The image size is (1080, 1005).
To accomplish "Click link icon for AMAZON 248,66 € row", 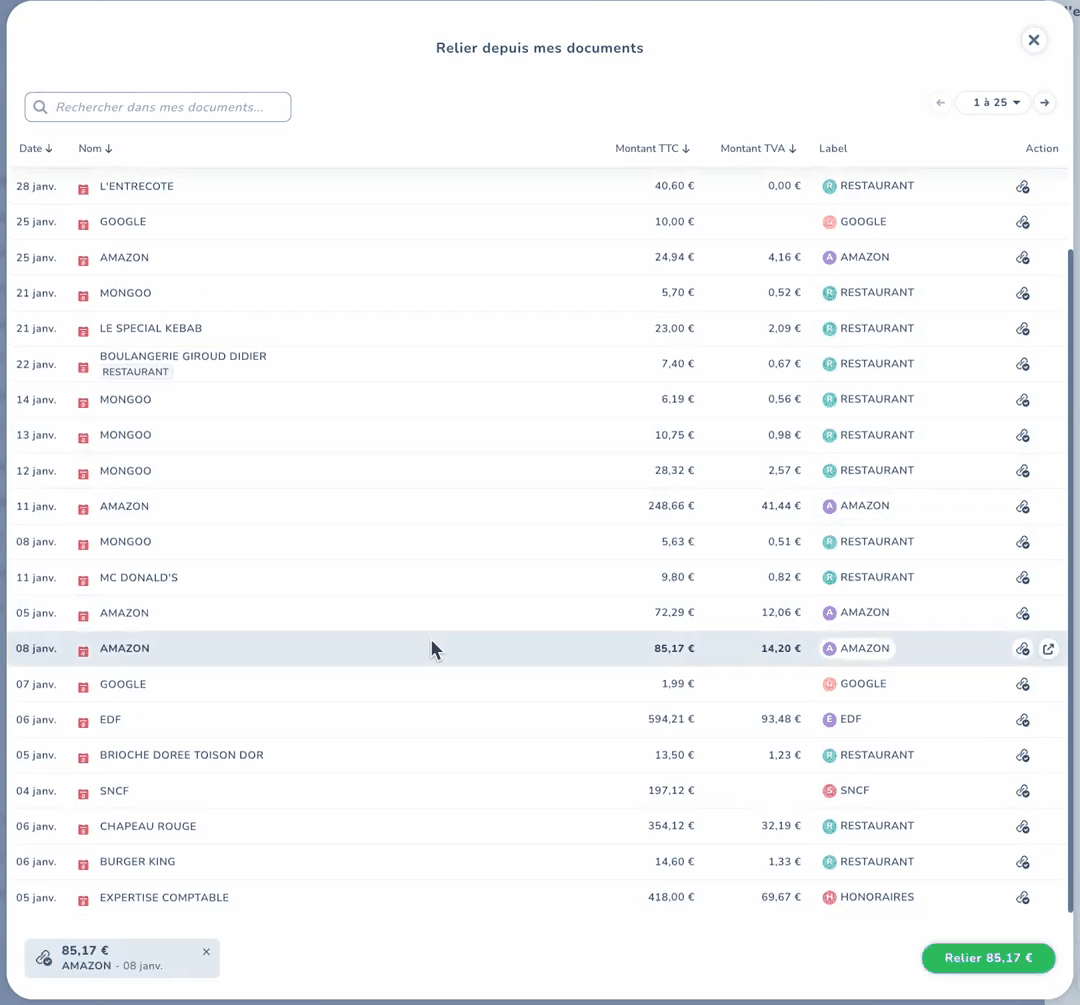I will click(1022, 506).
